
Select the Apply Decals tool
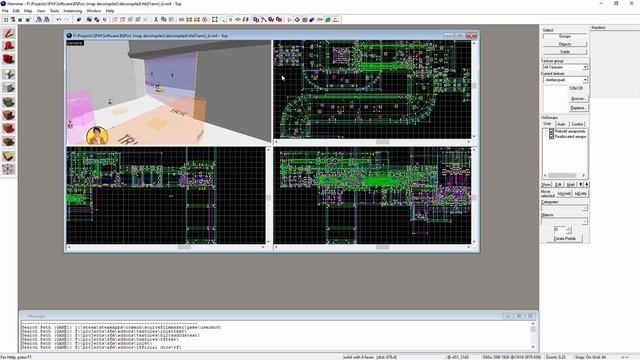[x=9, y=129]
